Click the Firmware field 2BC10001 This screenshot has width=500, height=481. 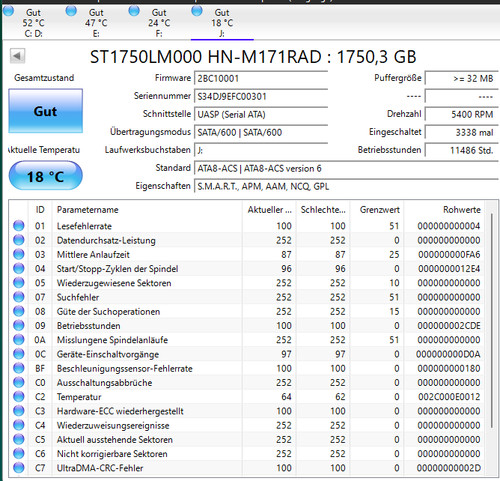coord(261,79)
